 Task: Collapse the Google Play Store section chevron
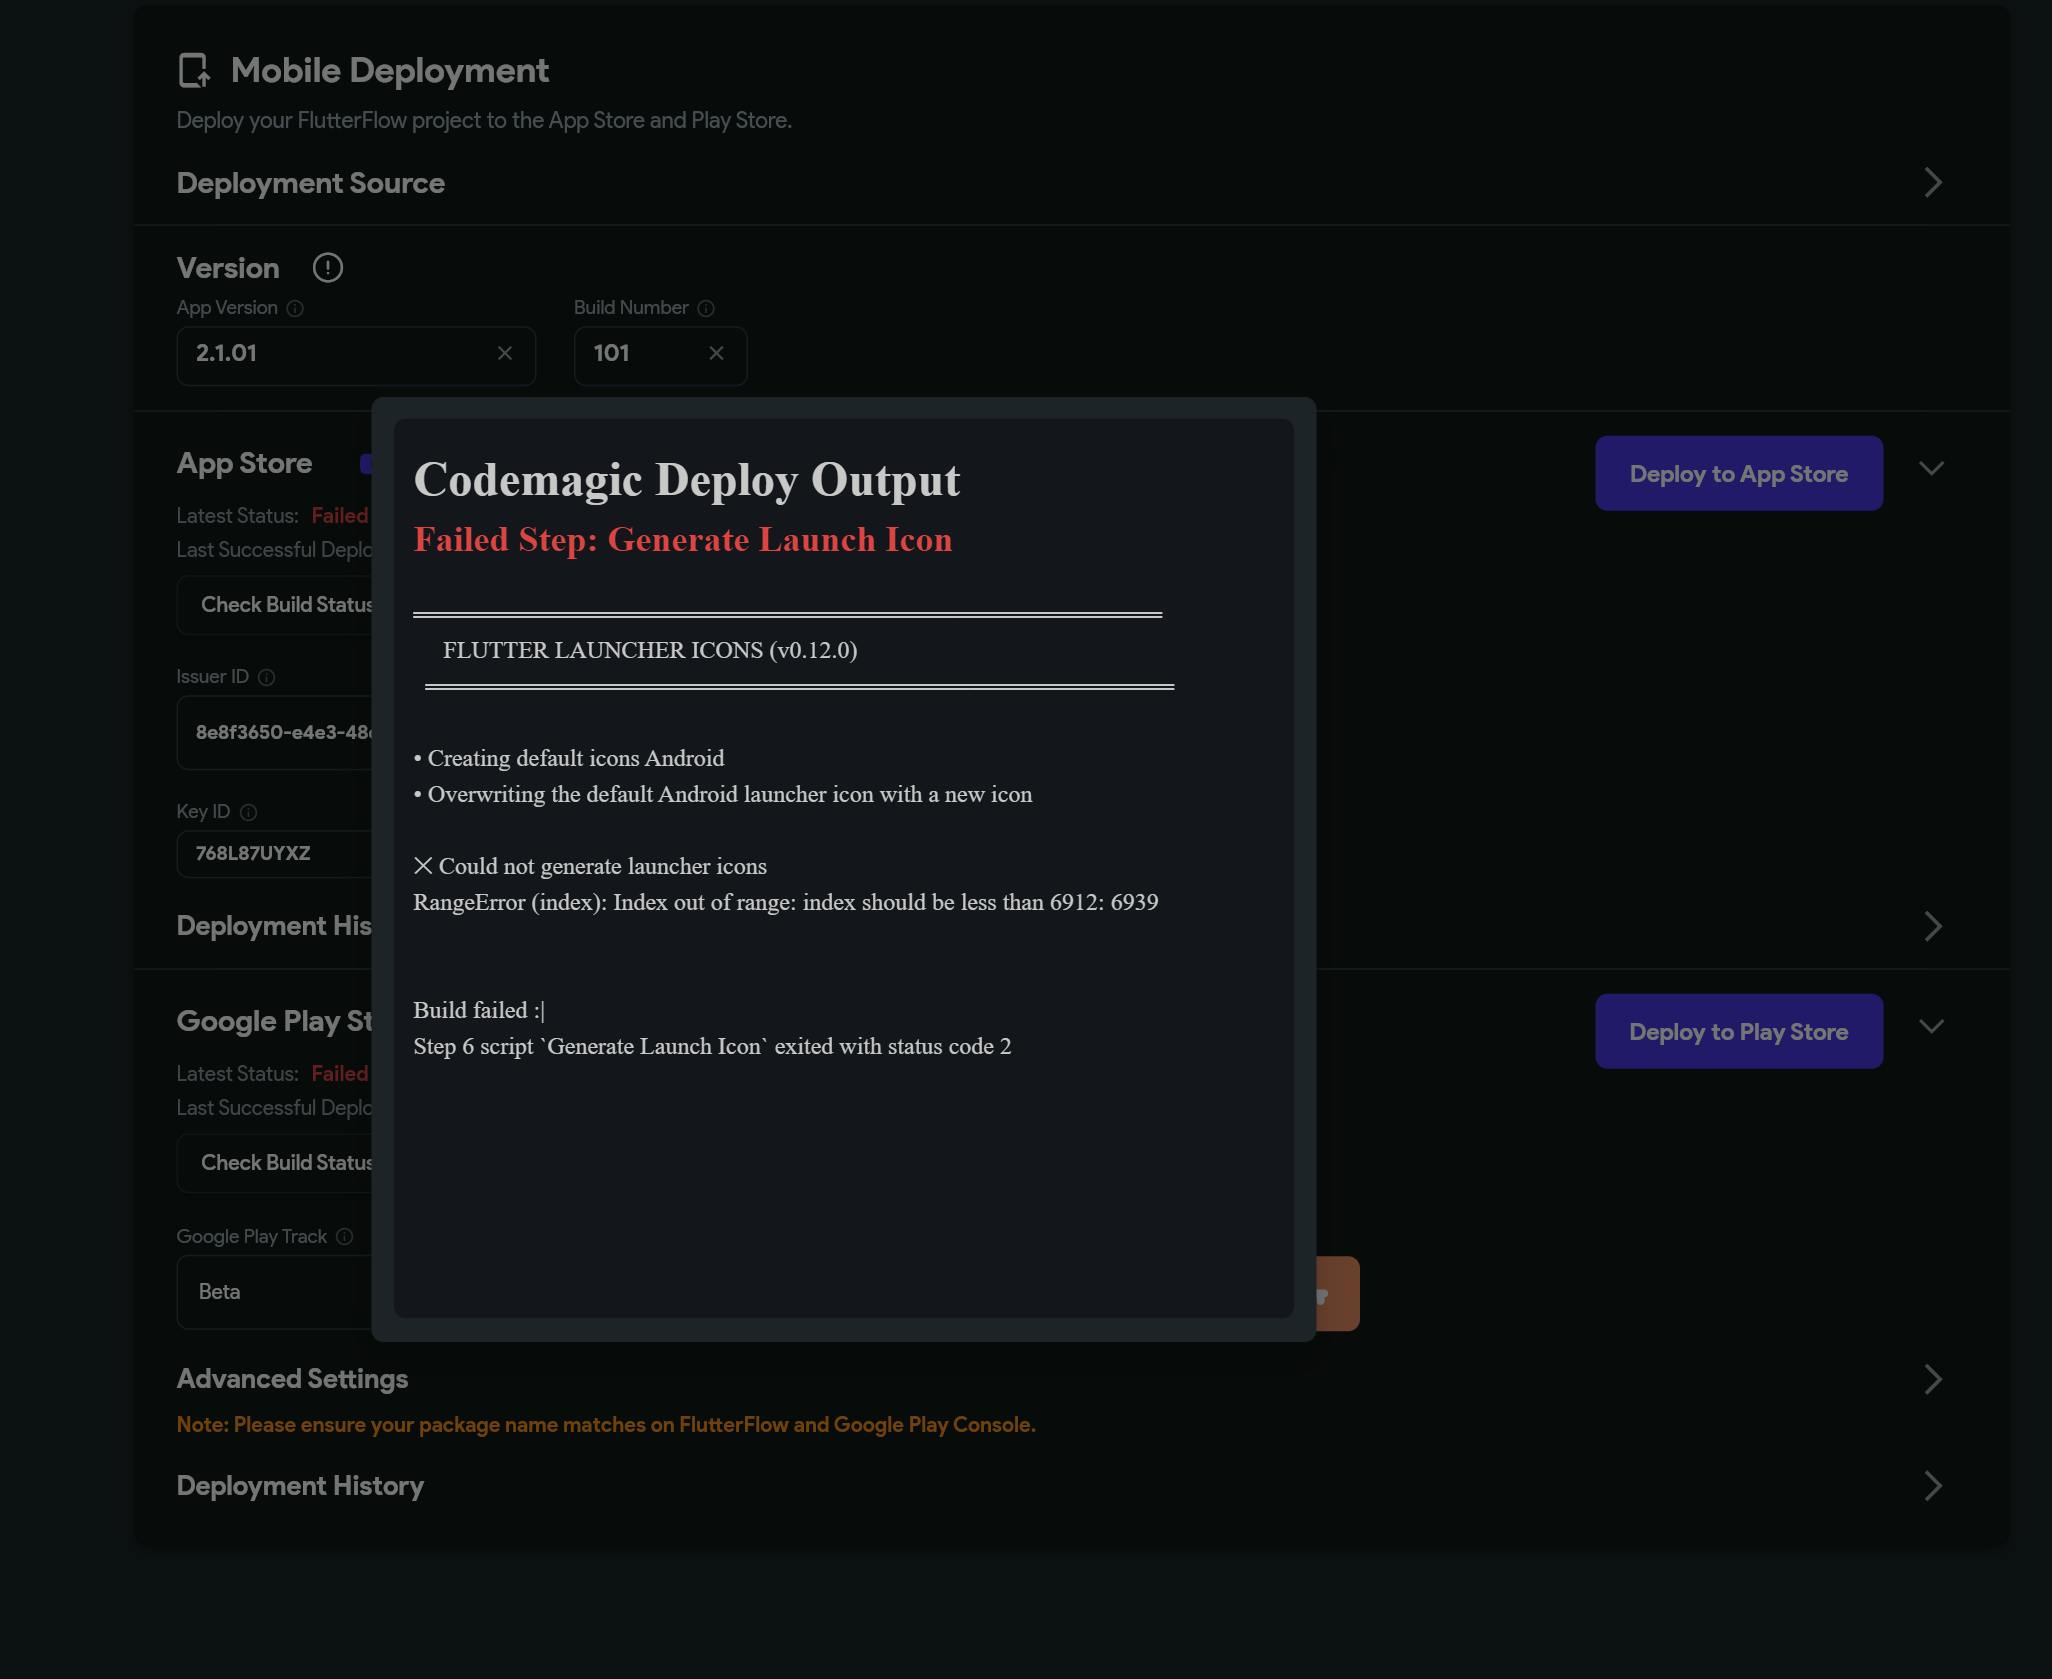coord(1931,1027)
